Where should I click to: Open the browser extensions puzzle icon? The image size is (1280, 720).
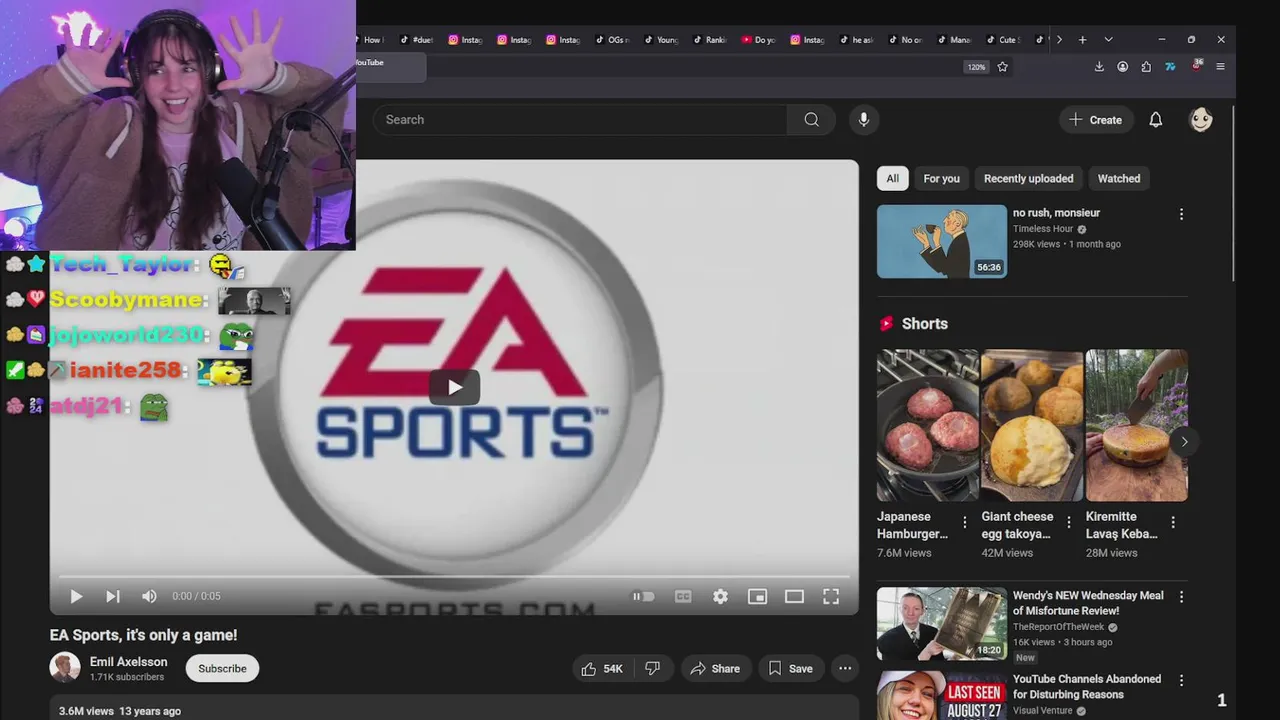(x=1146, y=67)
